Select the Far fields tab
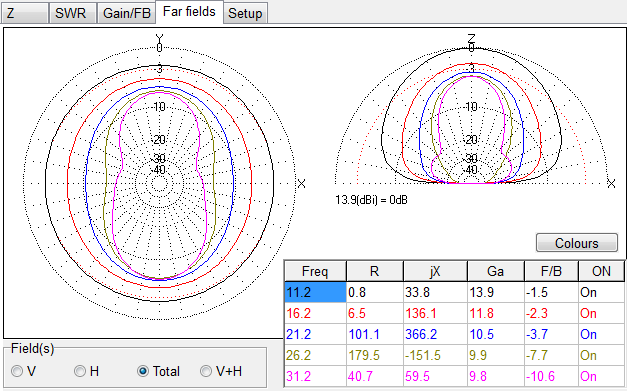 click(x=189, y=12)
